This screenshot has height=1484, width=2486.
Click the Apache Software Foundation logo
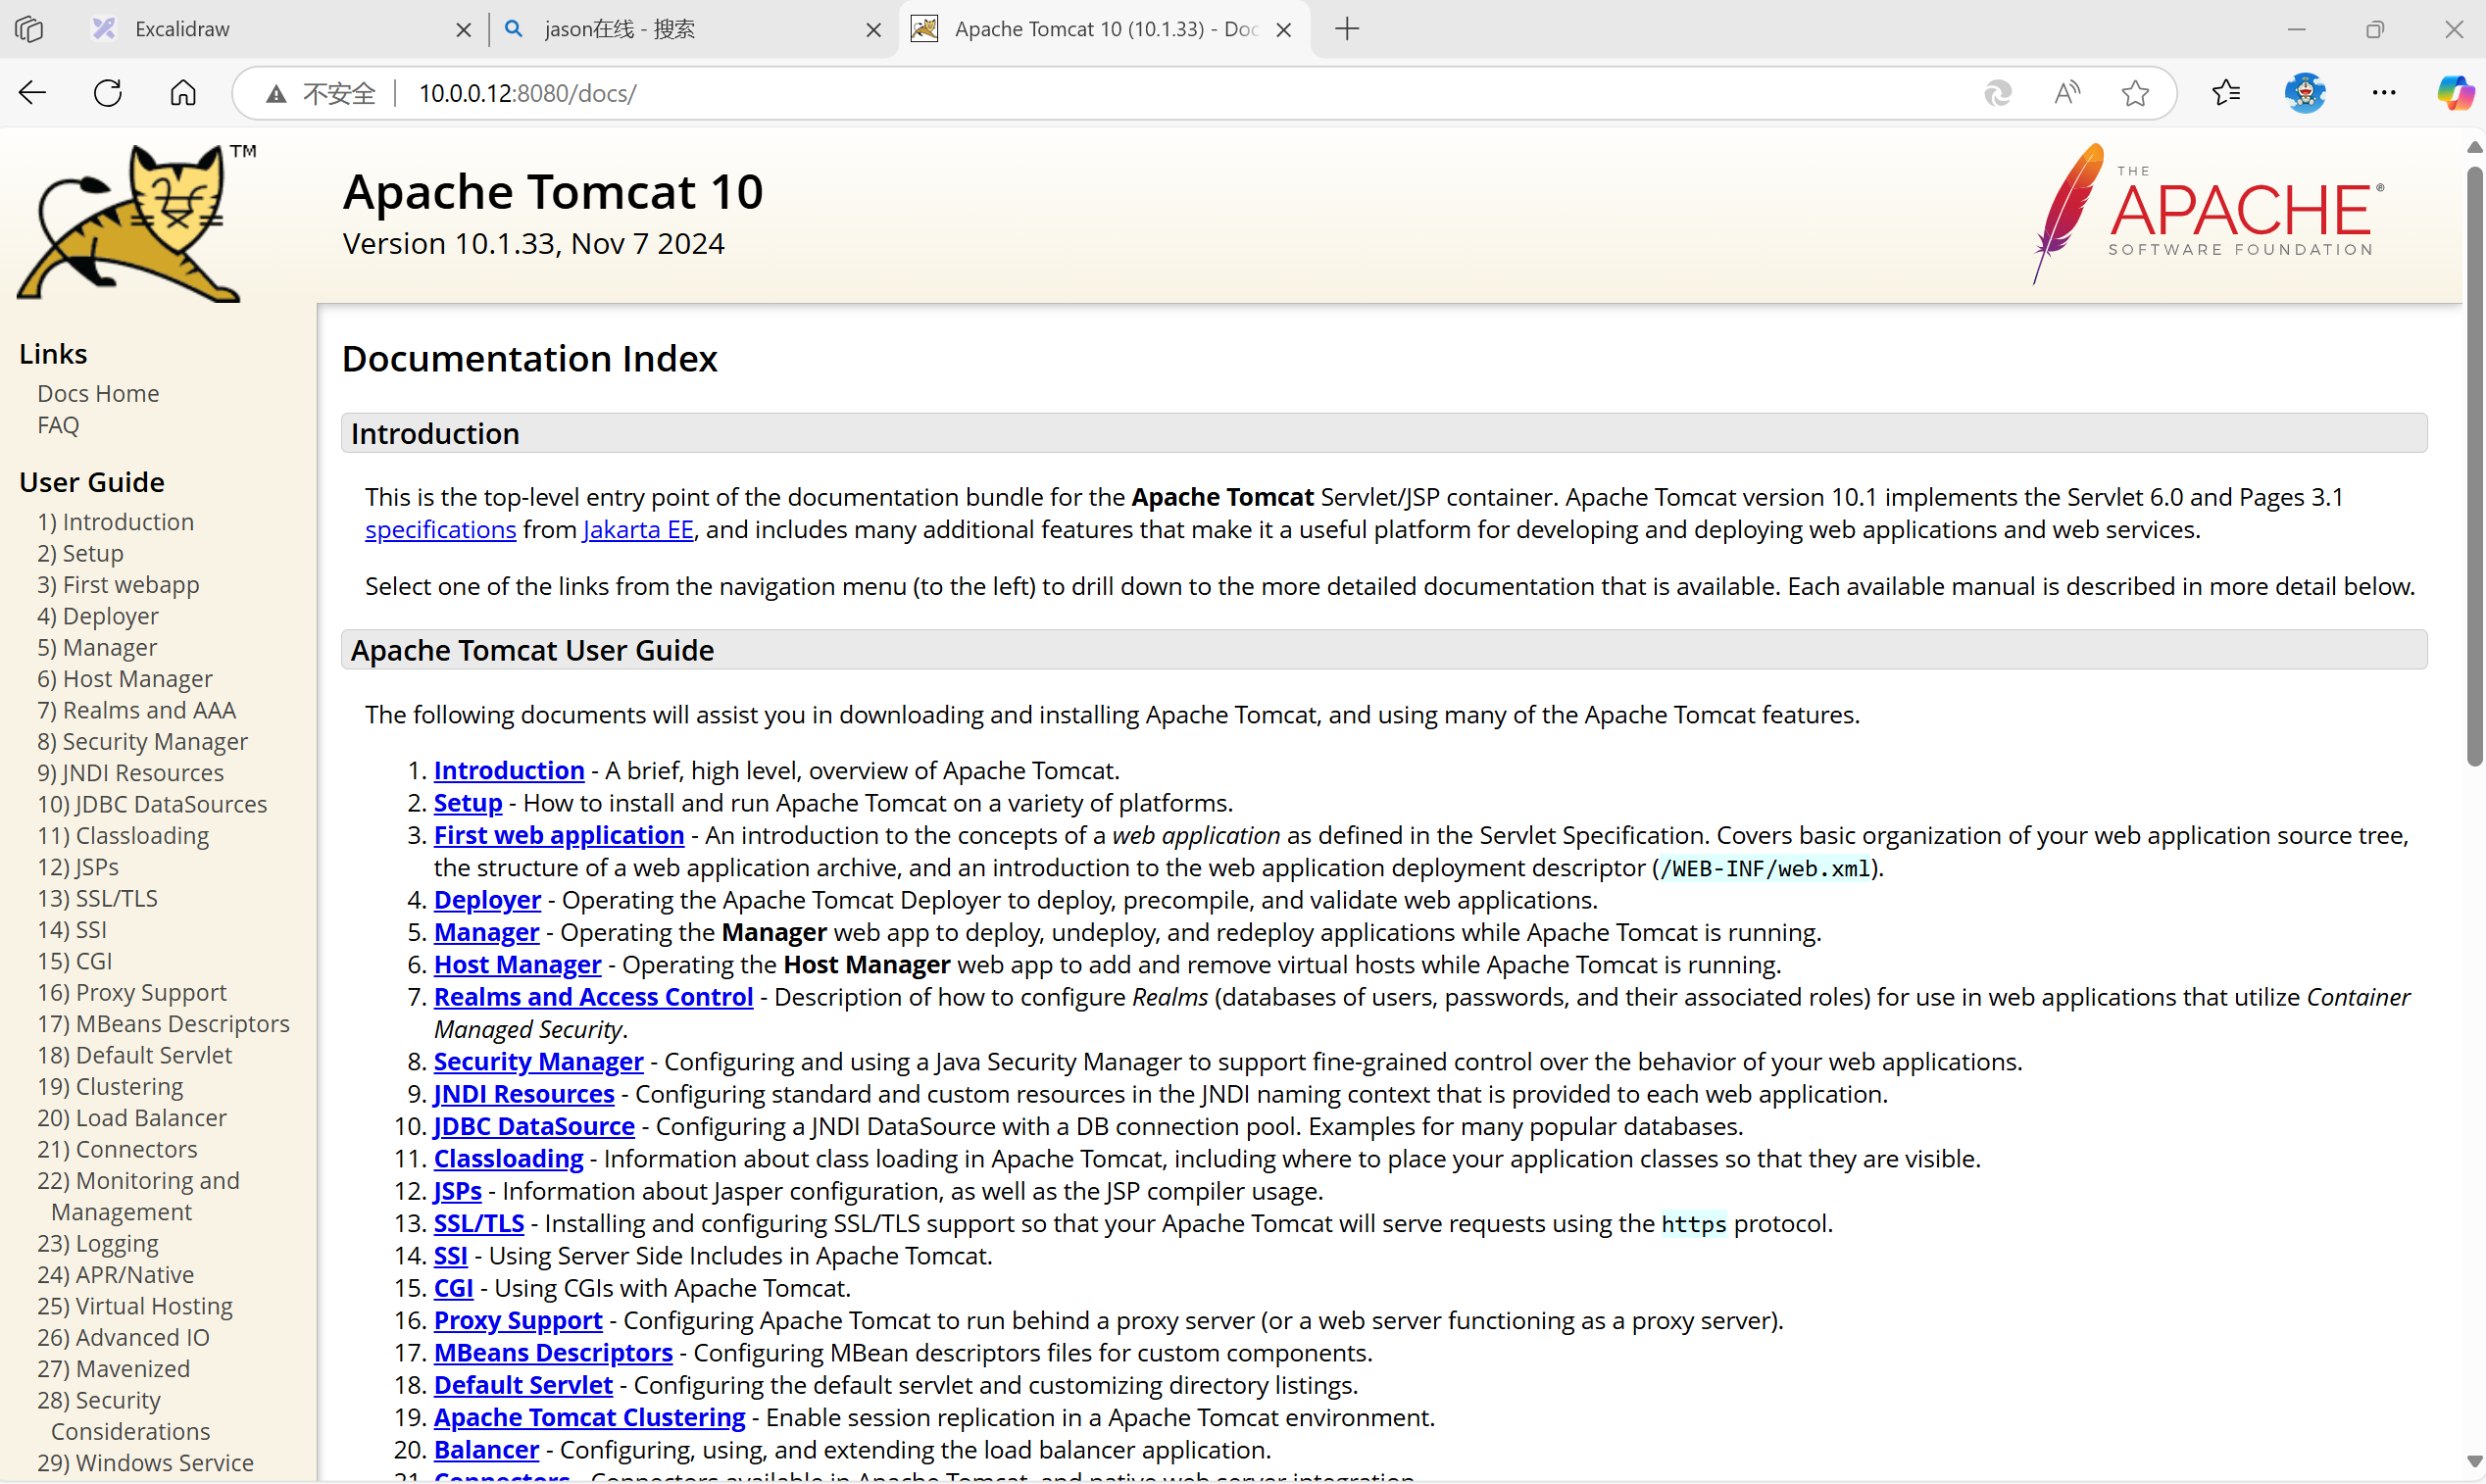click(2209, 214)
